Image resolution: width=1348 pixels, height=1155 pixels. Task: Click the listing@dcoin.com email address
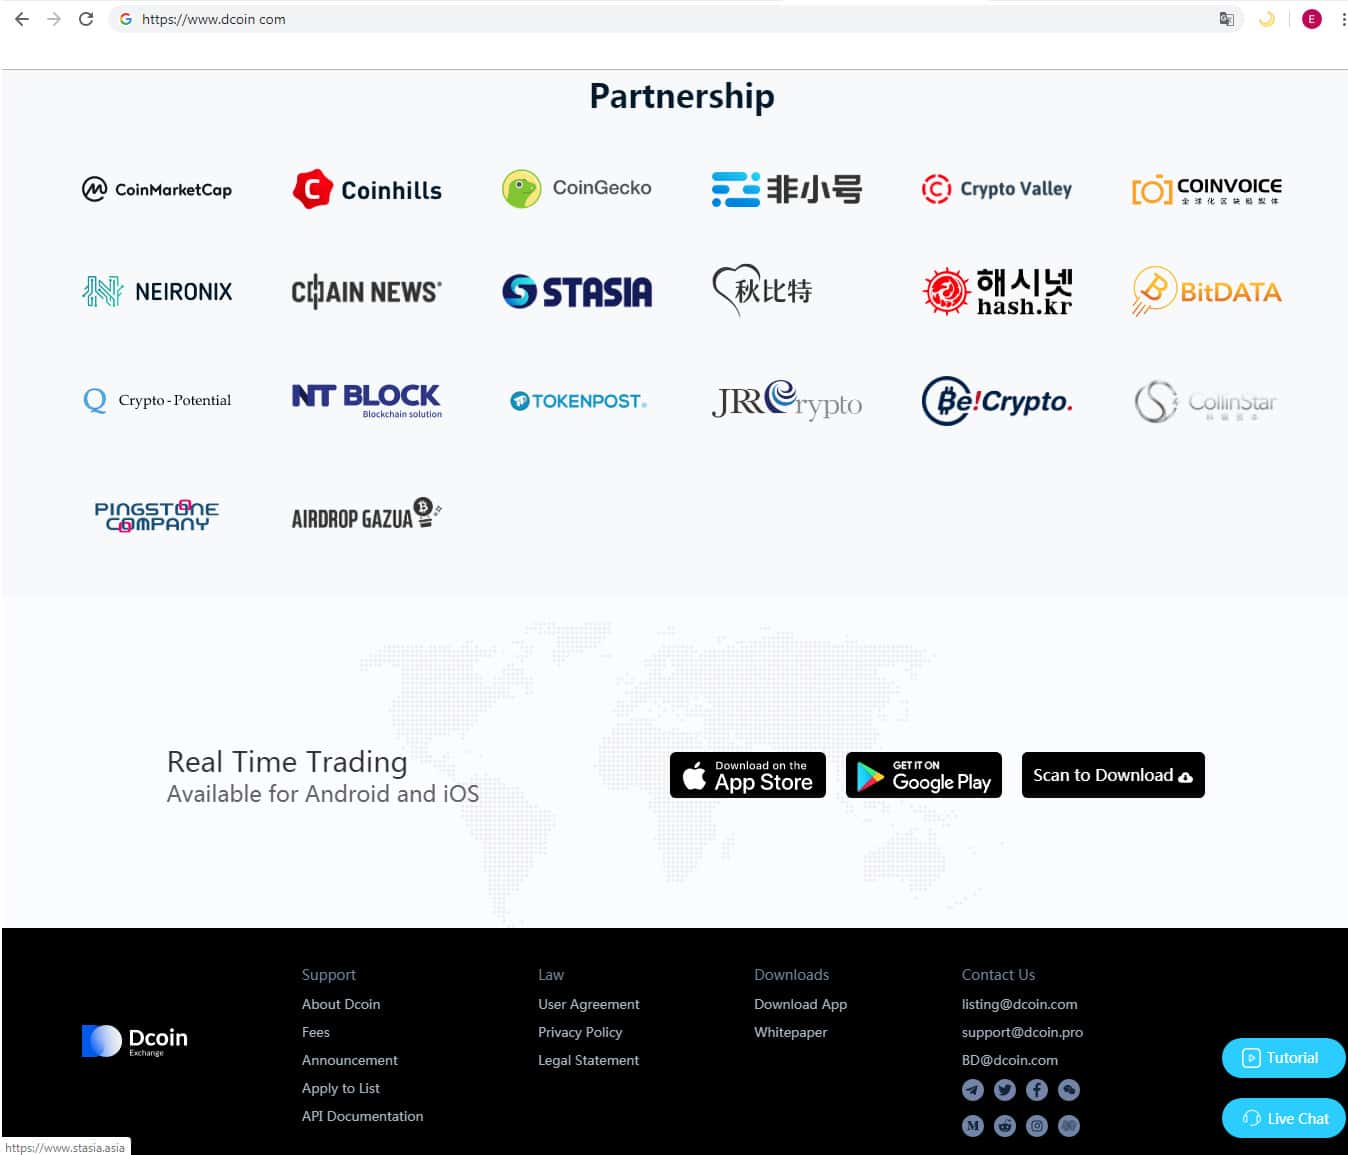tap(1020, 1004)
